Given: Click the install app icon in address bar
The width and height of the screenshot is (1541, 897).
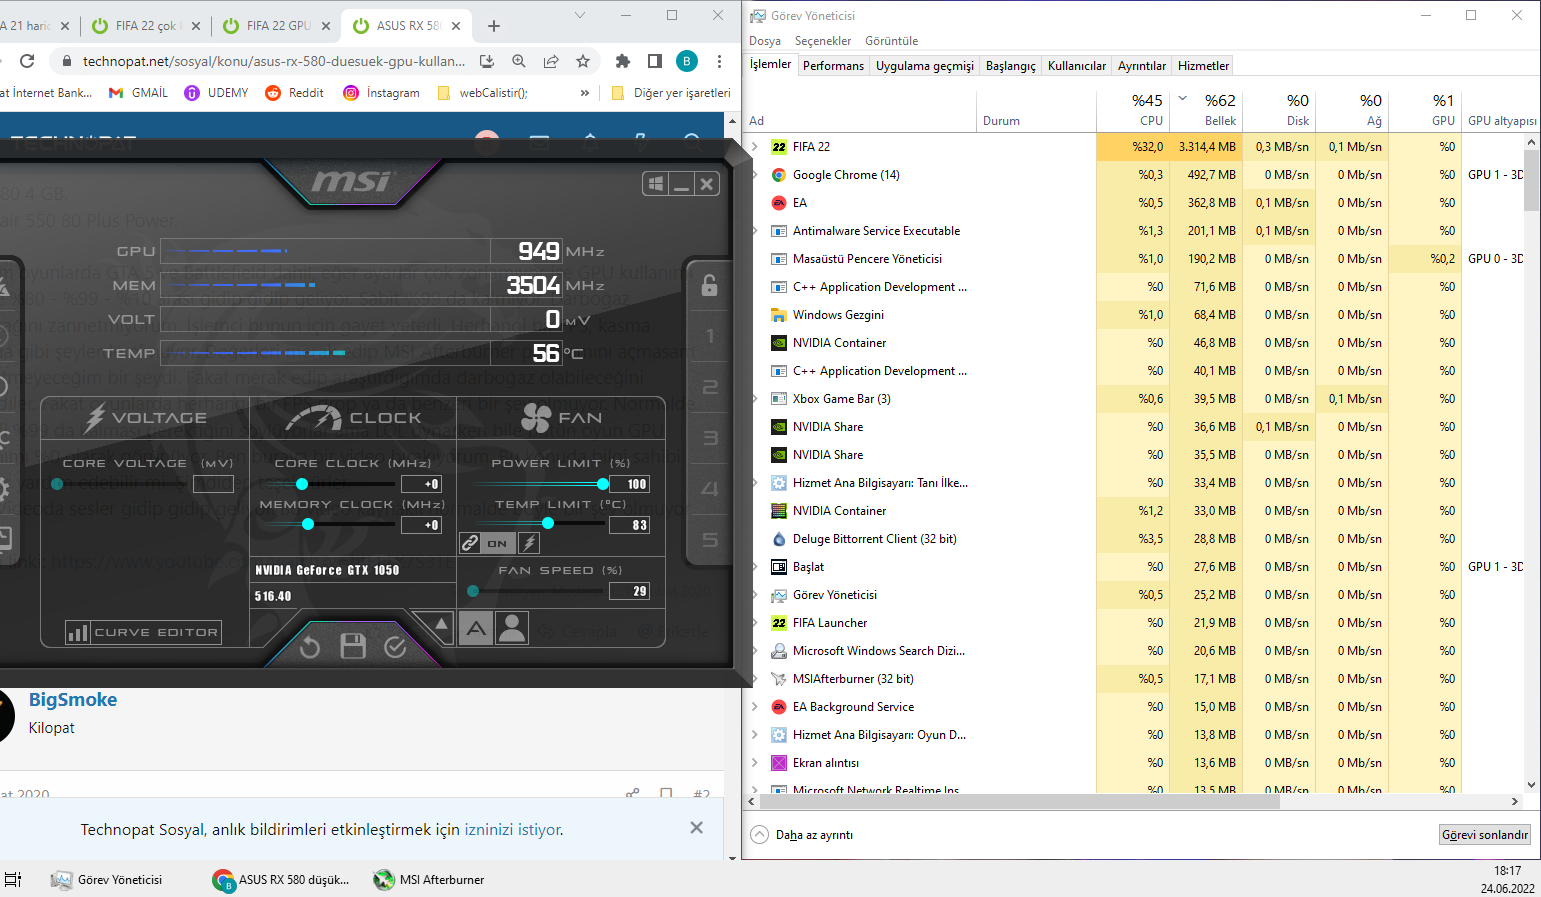Looking at the screenshot, I should coord(487,61).
